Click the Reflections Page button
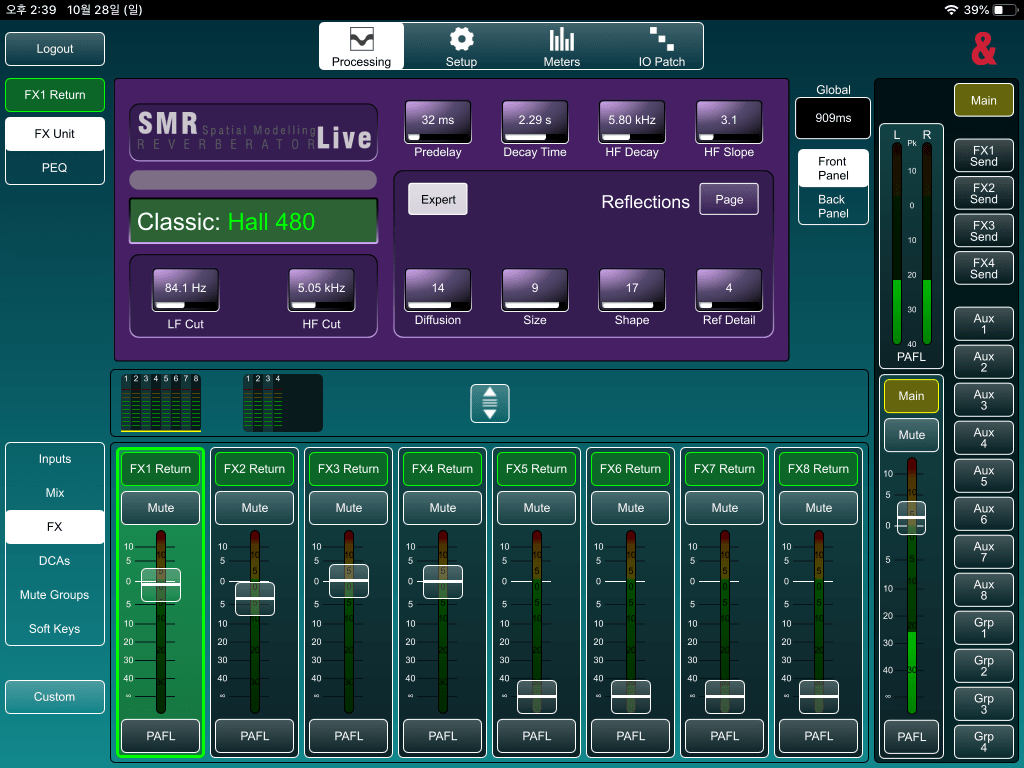The image size is (1024, 768). 729,199
